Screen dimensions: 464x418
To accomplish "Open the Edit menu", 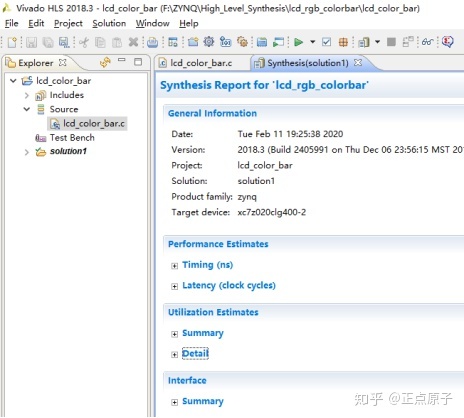I will [36, 23].
